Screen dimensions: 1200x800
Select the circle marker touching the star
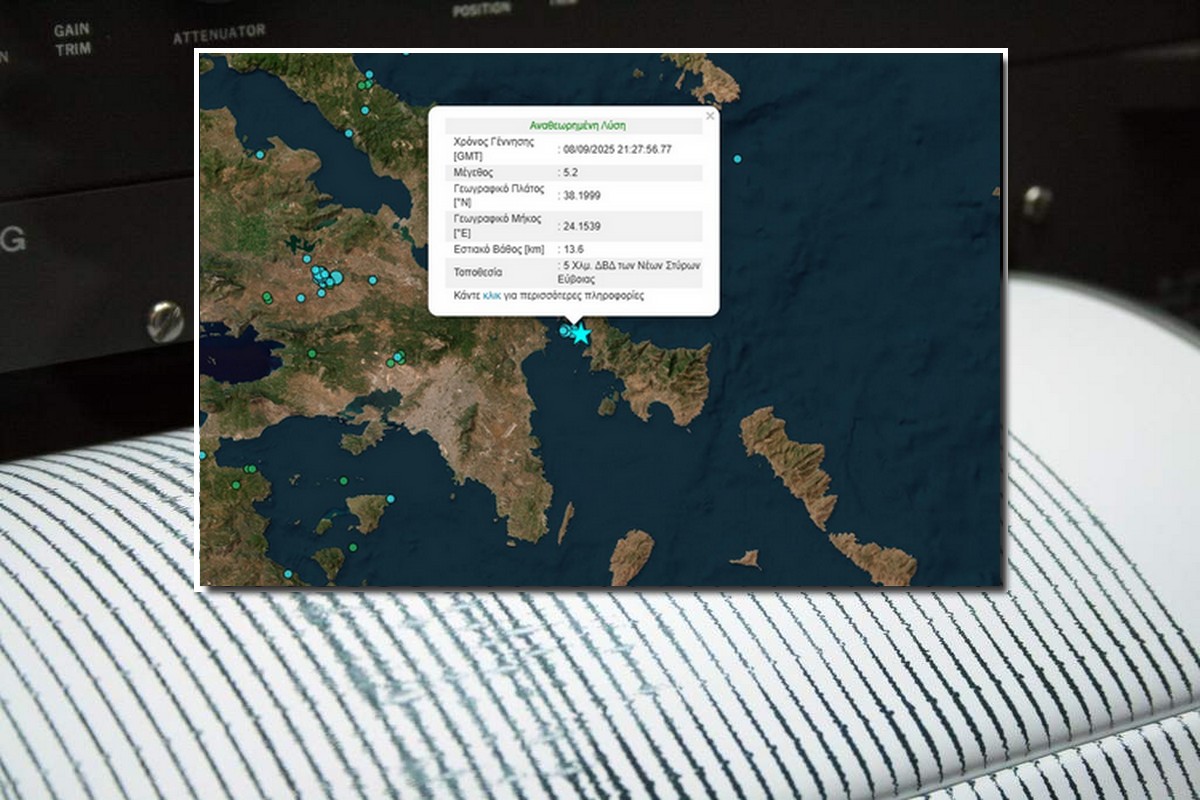click(x=567, y=330)
